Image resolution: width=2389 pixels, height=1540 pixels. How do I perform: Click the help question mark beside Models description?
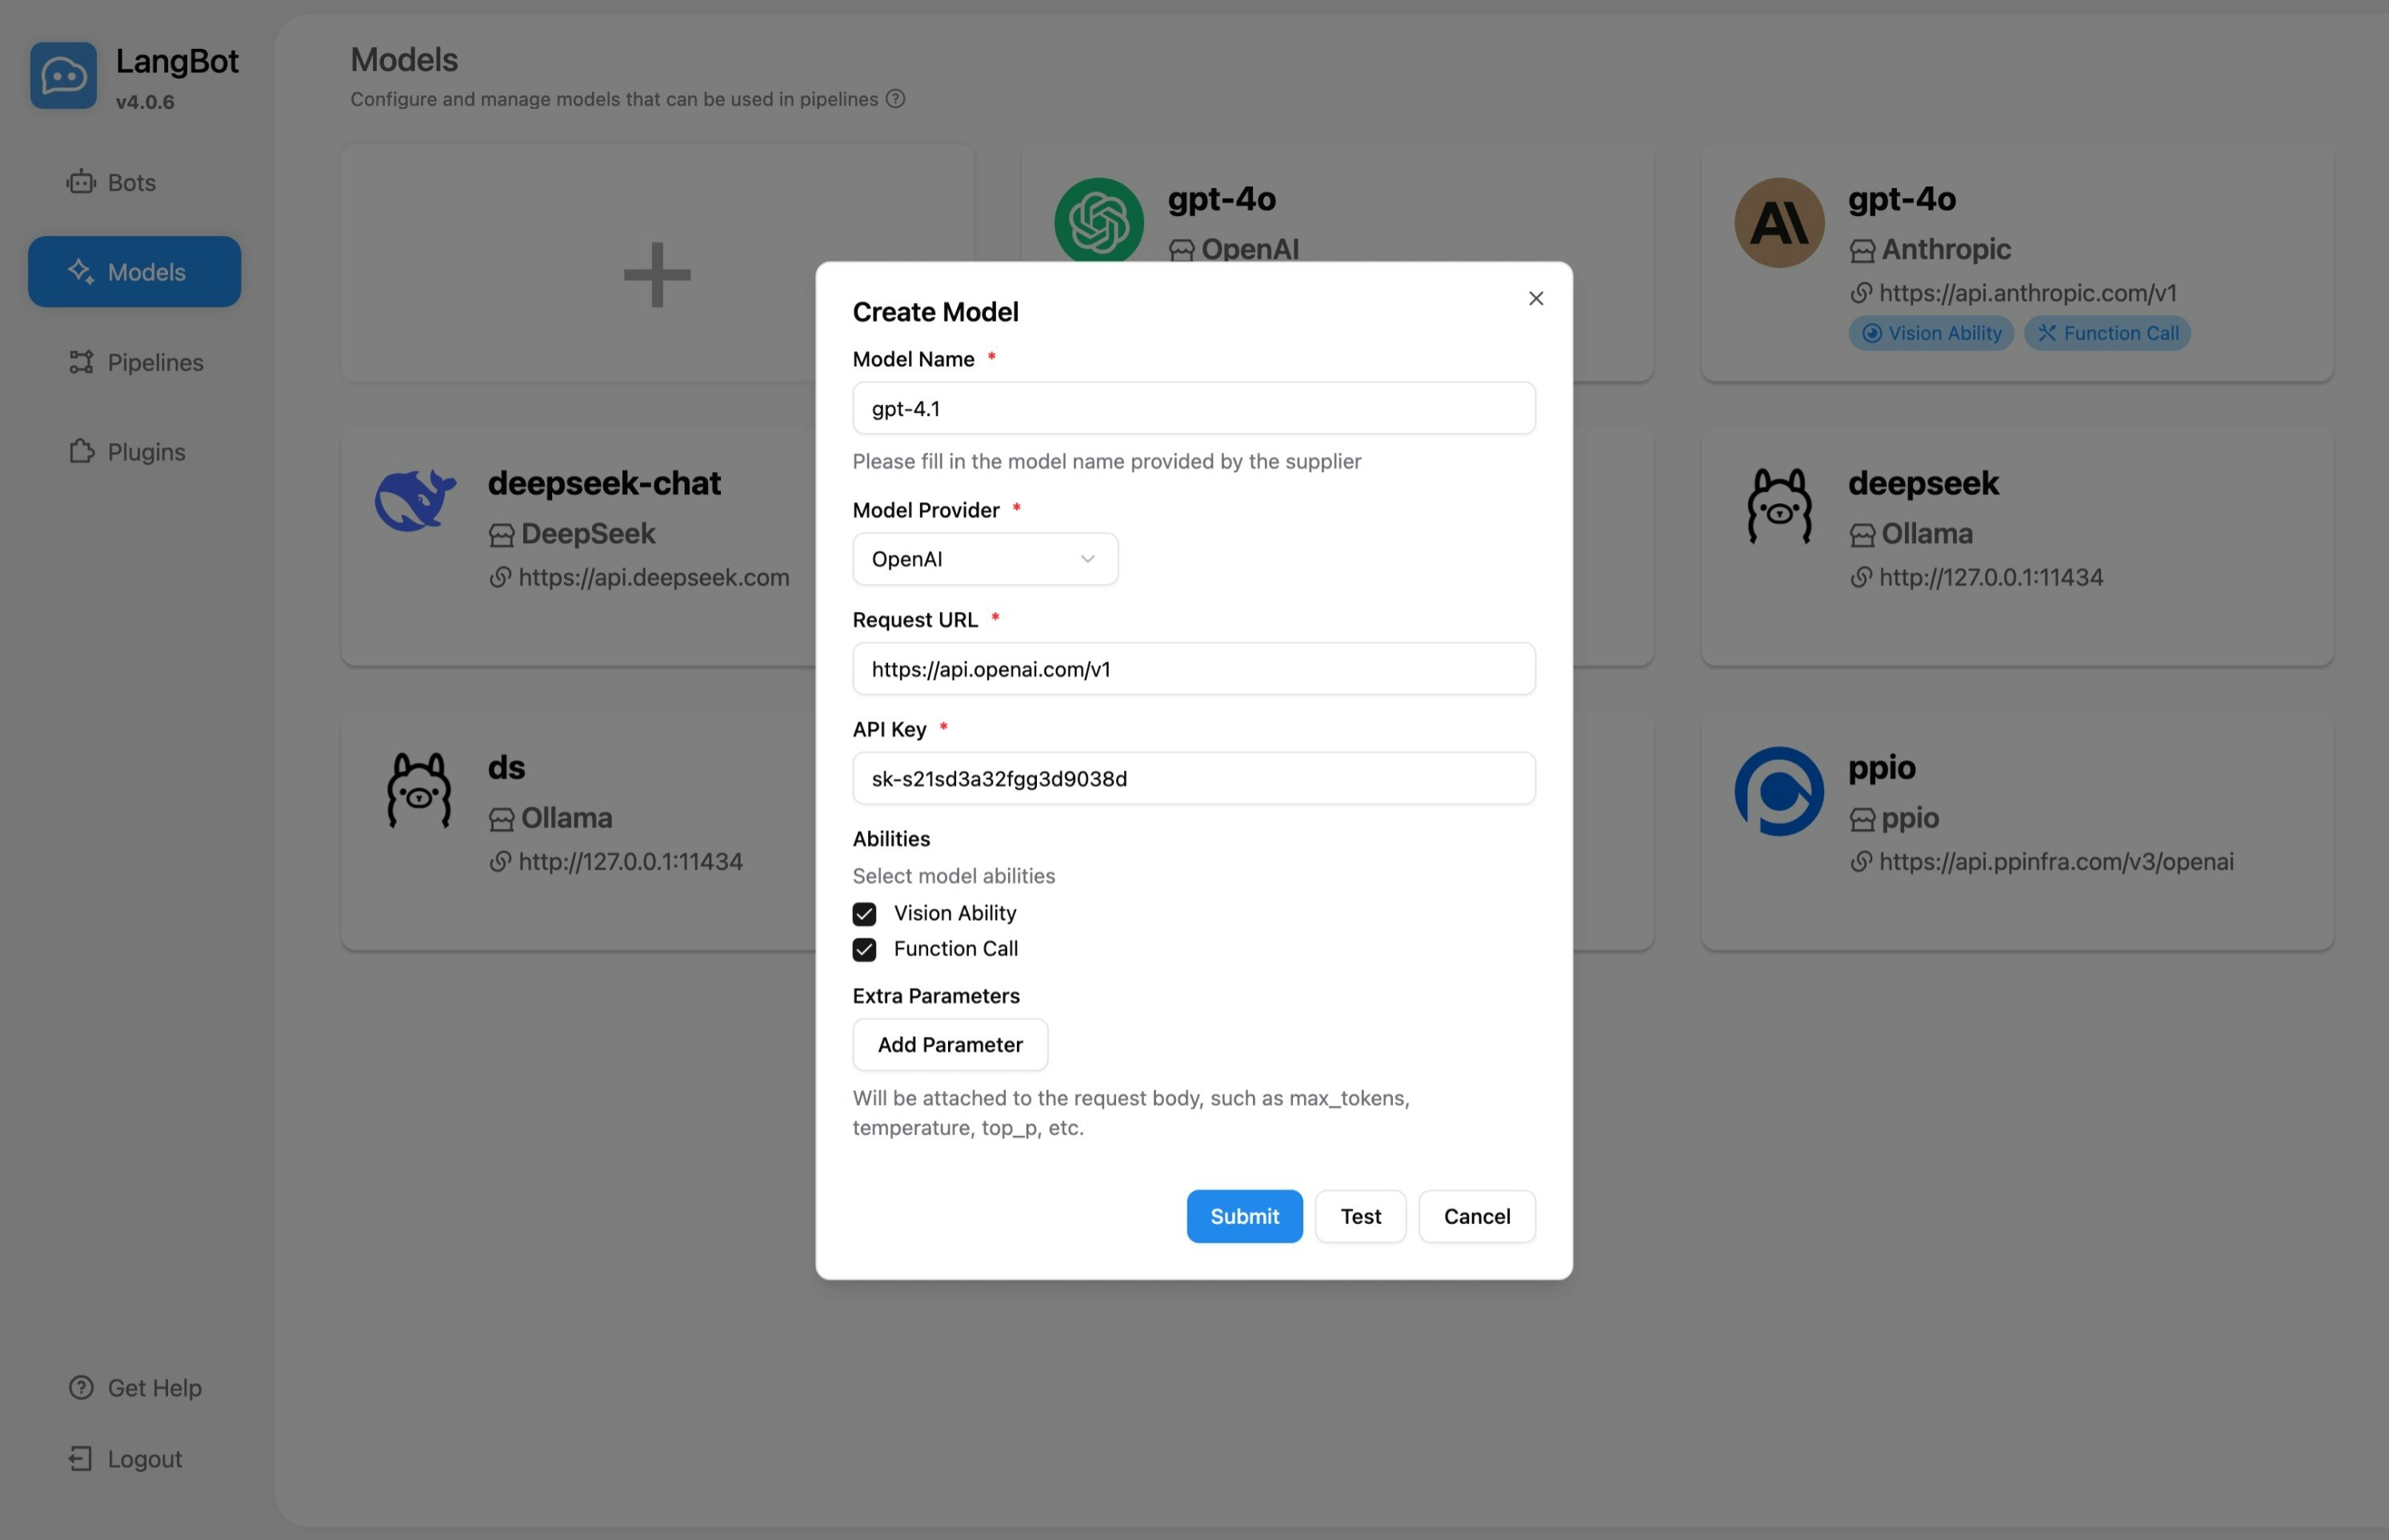click(896, 99)
